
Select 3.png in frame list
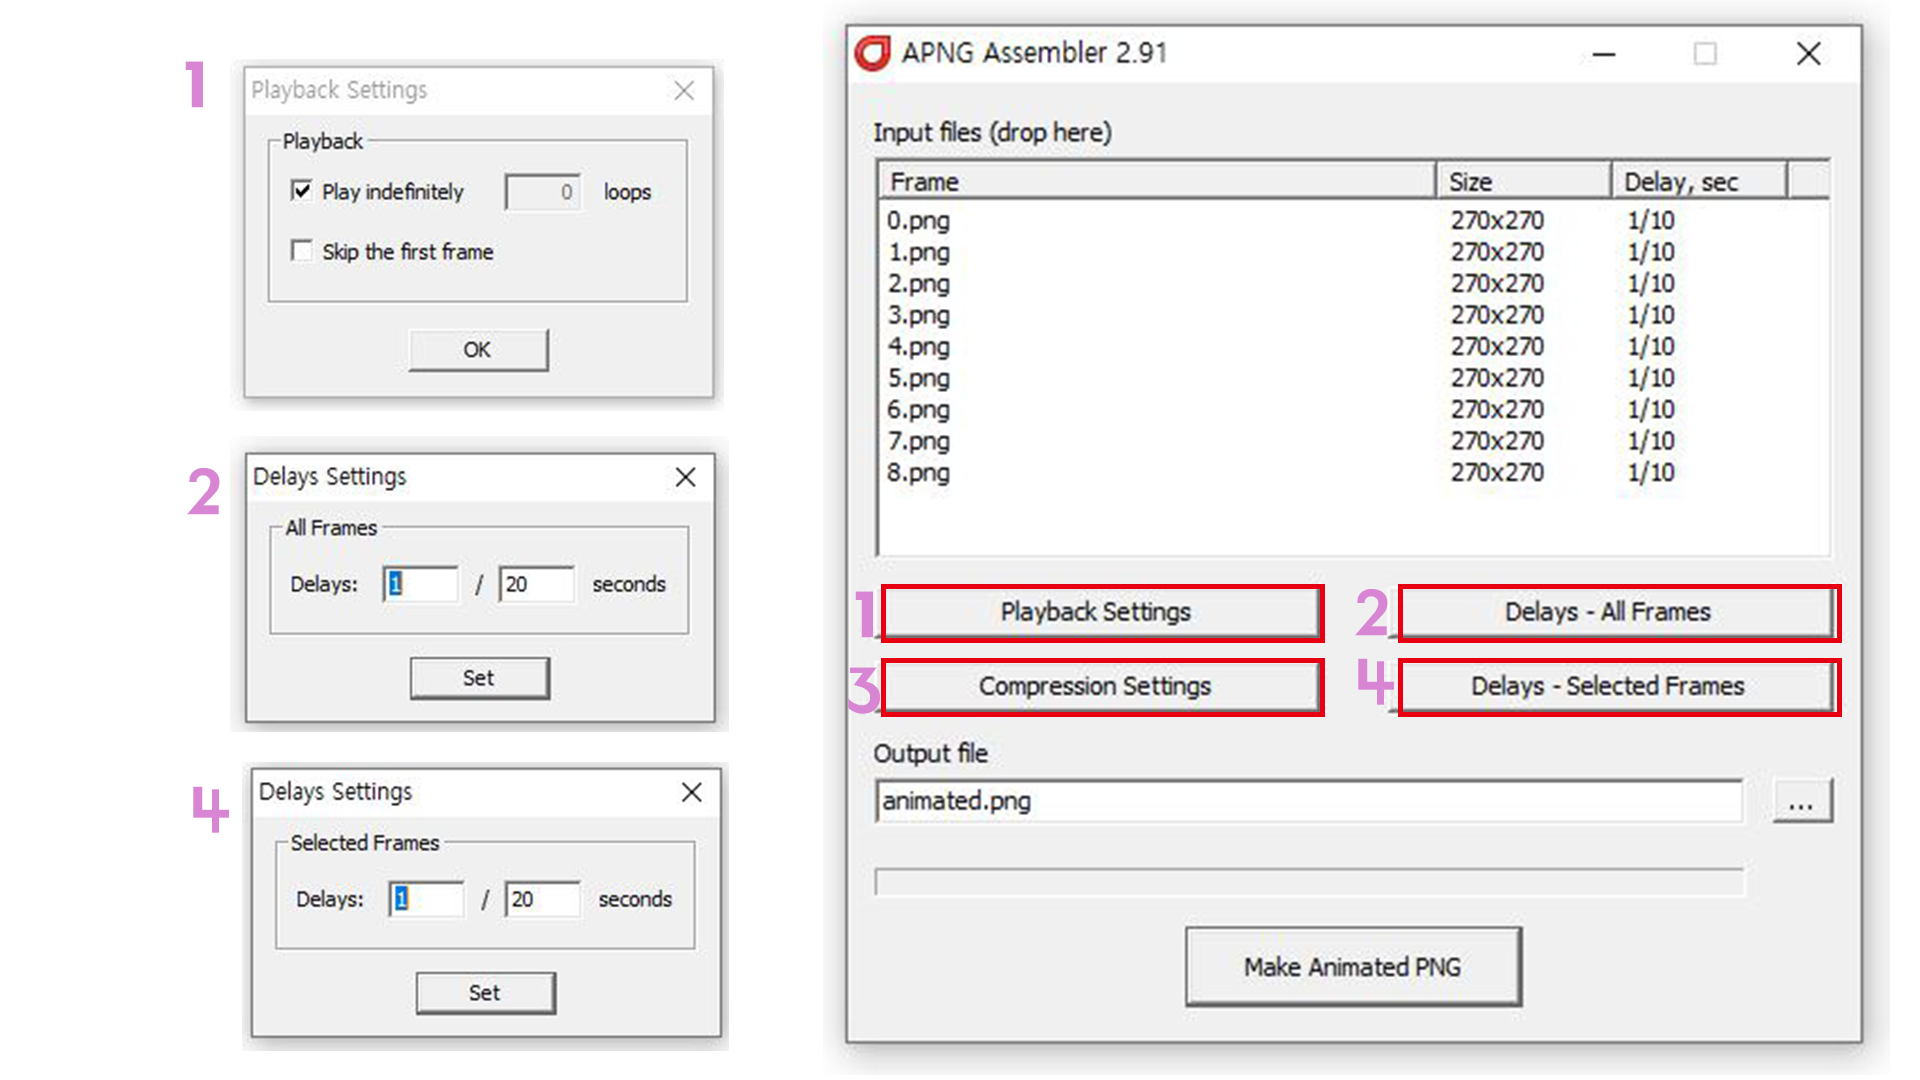919,315
